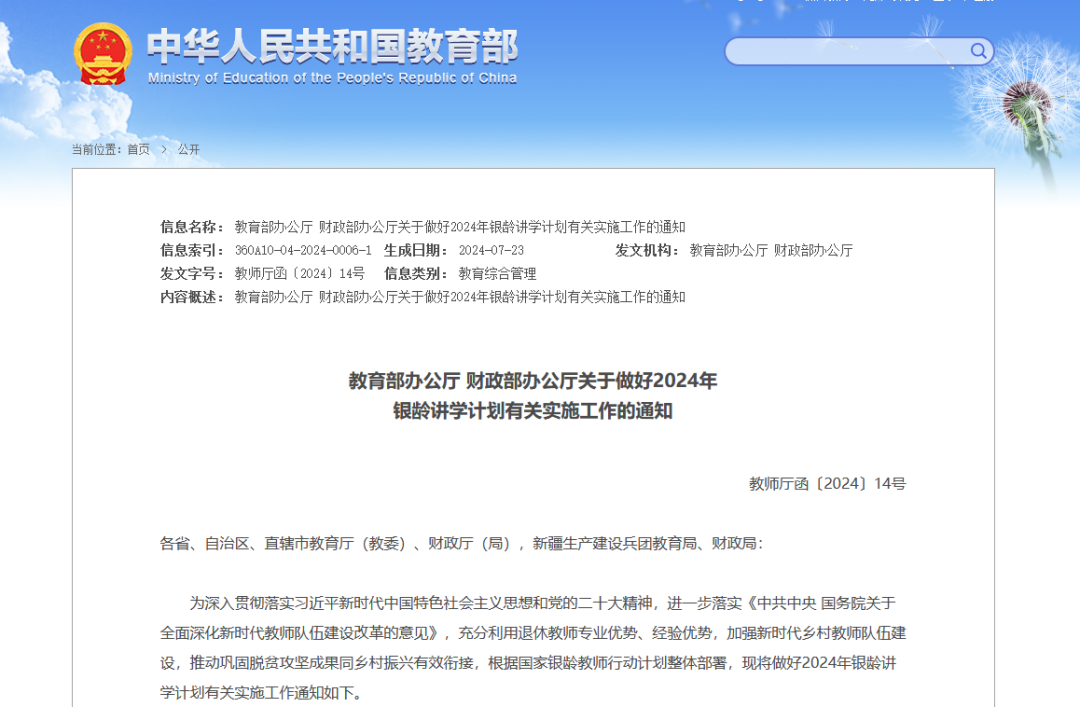Click the 当前位置 label

pos(96,149)
